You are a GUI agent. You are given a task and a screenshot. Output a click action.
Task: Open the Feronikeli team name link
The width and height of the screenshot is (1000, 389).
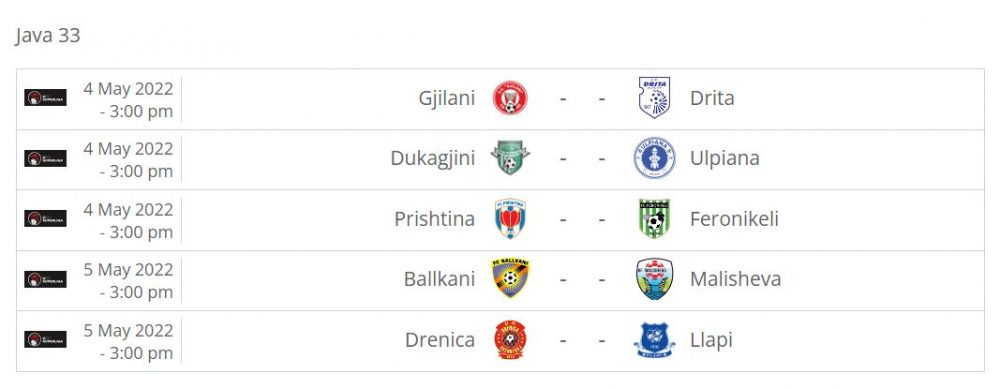(x=734, y=219)
